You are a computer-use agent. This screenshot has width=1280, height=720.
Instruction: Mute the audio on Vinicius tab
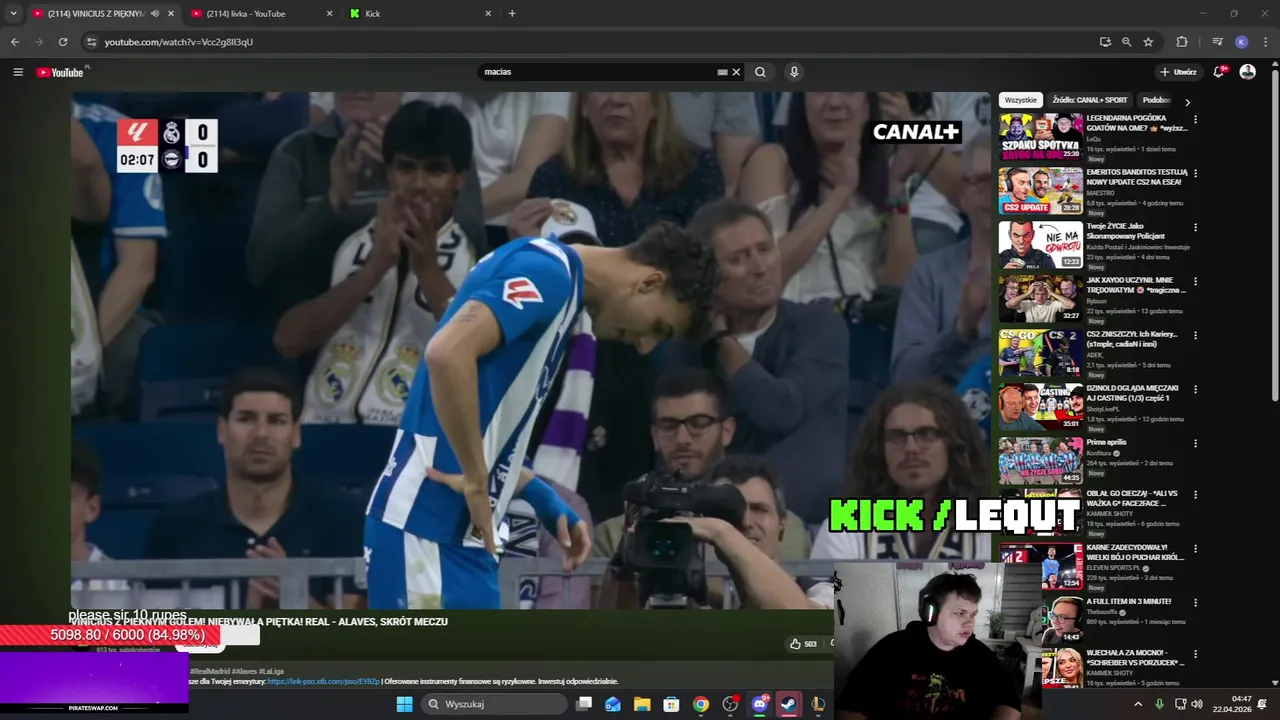[x=154, y=13]
